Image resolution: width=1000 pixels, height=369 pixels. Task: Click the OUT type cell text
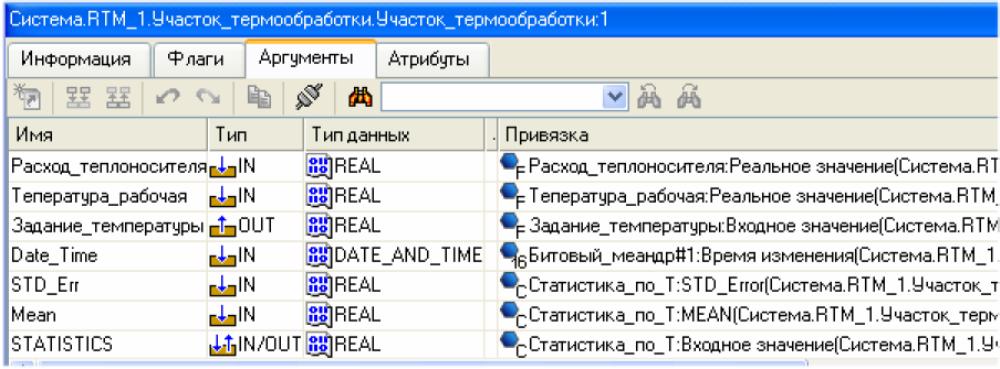pos(256,226)
